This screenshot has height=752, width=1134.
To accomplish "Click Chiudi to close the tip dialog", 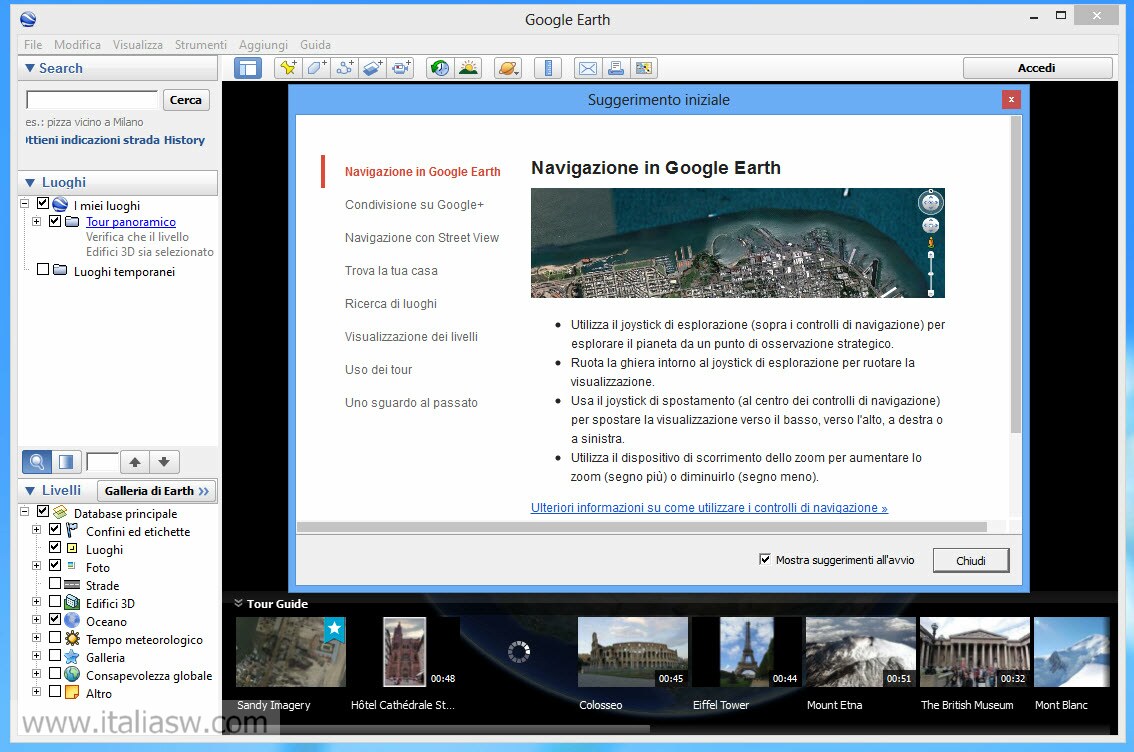I will tap(971, 560).
